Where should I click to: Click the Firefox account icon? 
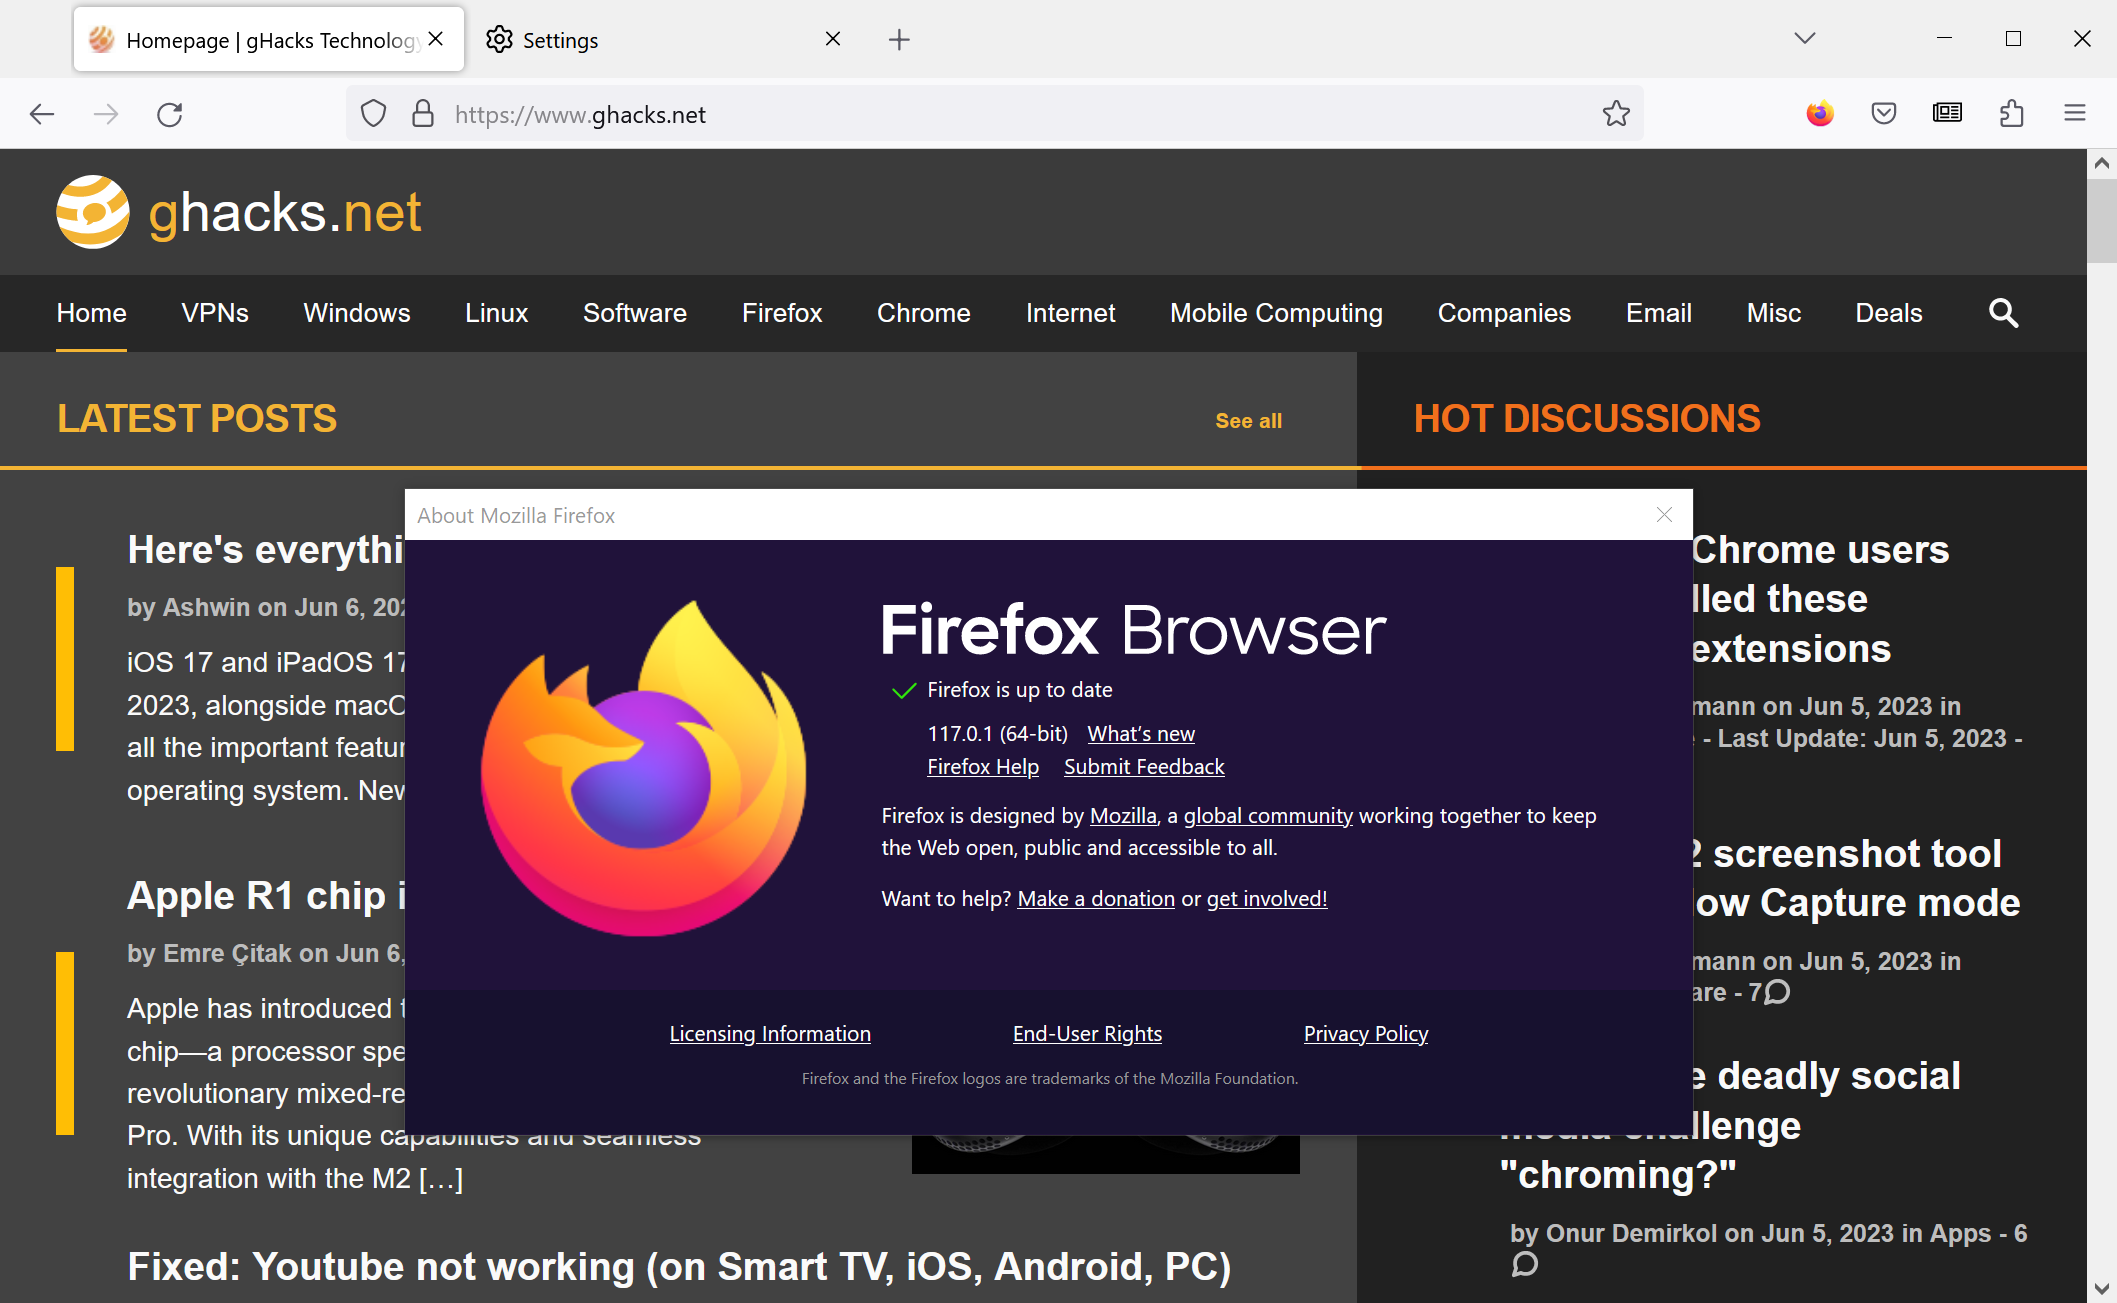tap(1821, 113)
